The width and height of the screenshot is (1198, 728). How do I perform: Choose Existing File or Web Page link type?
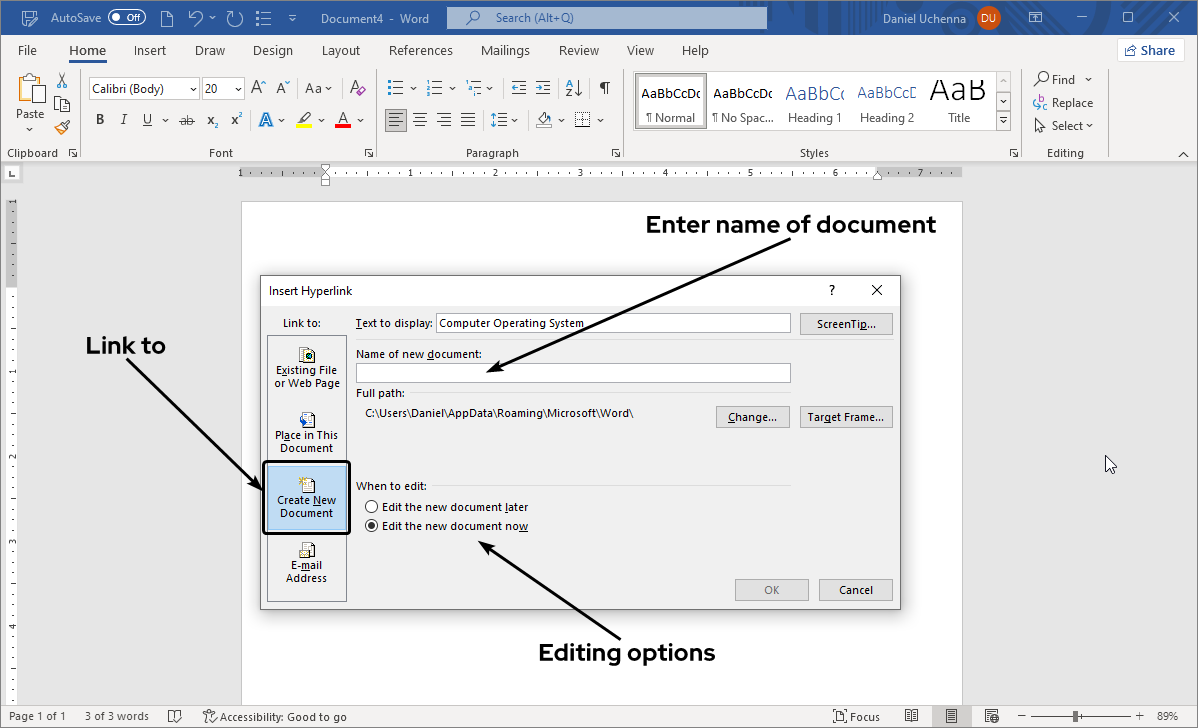[x=307, y=367]
